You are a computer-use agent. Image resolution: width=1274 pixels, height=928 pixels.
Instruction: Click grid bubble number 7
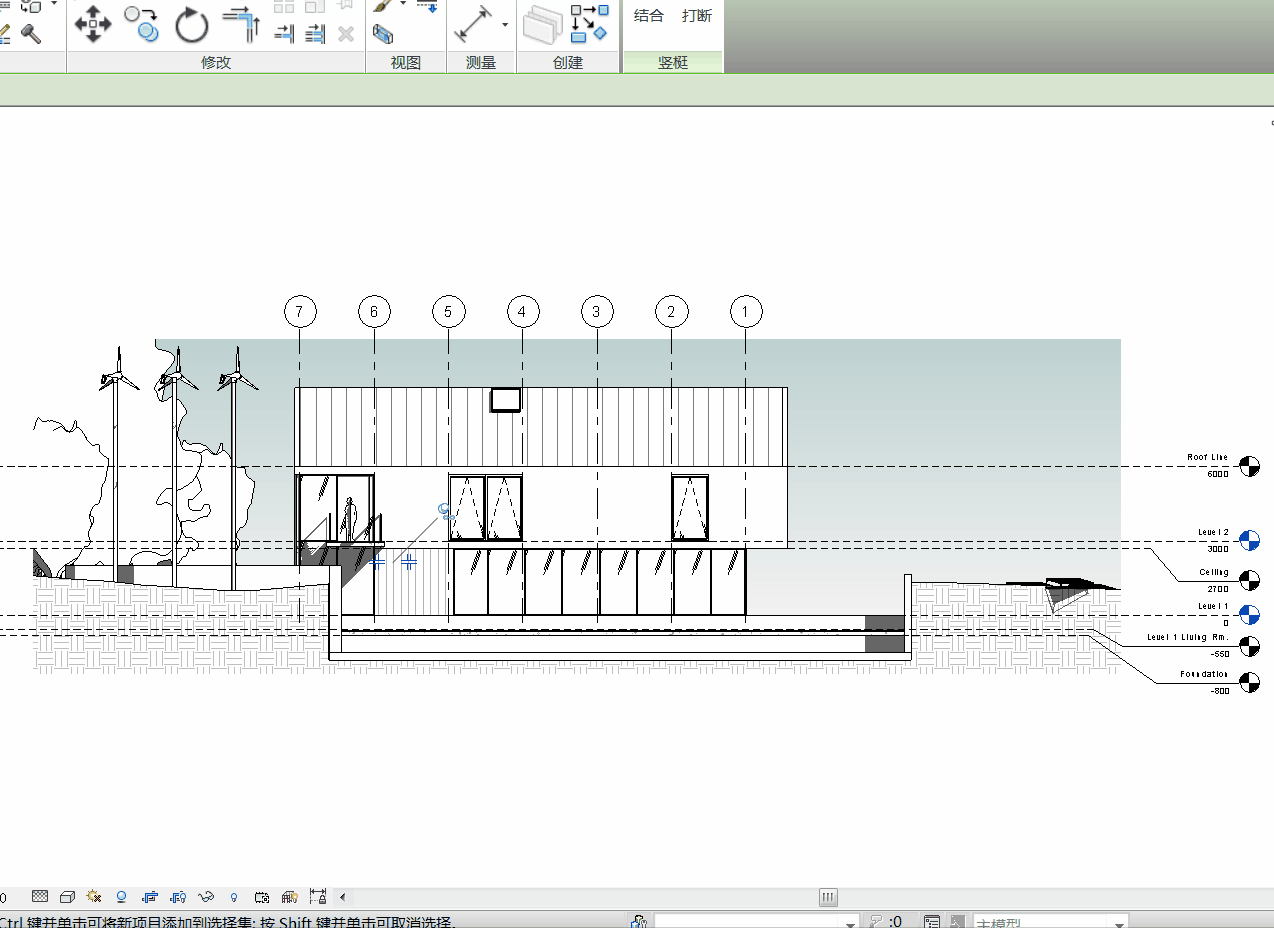point(299,312)
